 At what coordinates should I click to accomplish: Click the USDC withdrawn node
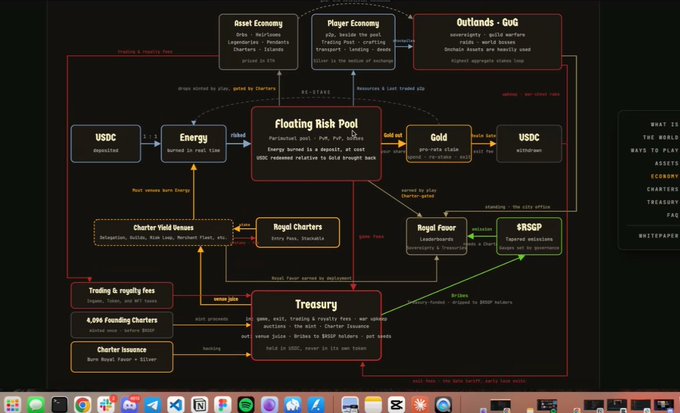[529, 144]
